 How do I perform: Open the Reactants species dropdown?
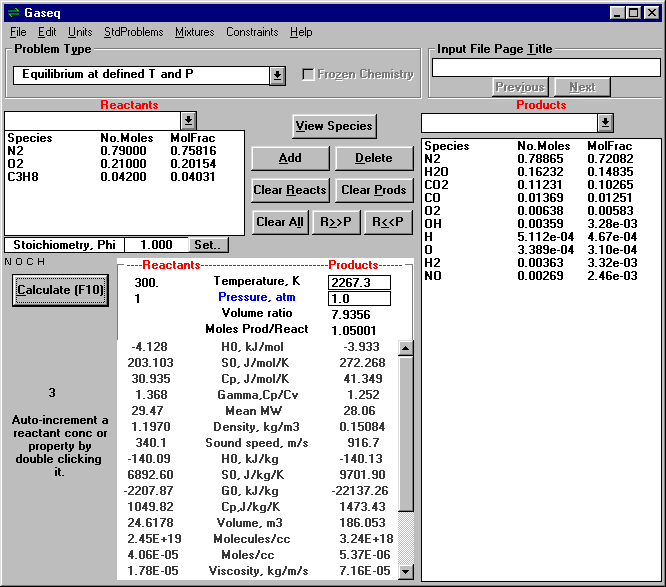pyautogui.click(x=188, y=121)
